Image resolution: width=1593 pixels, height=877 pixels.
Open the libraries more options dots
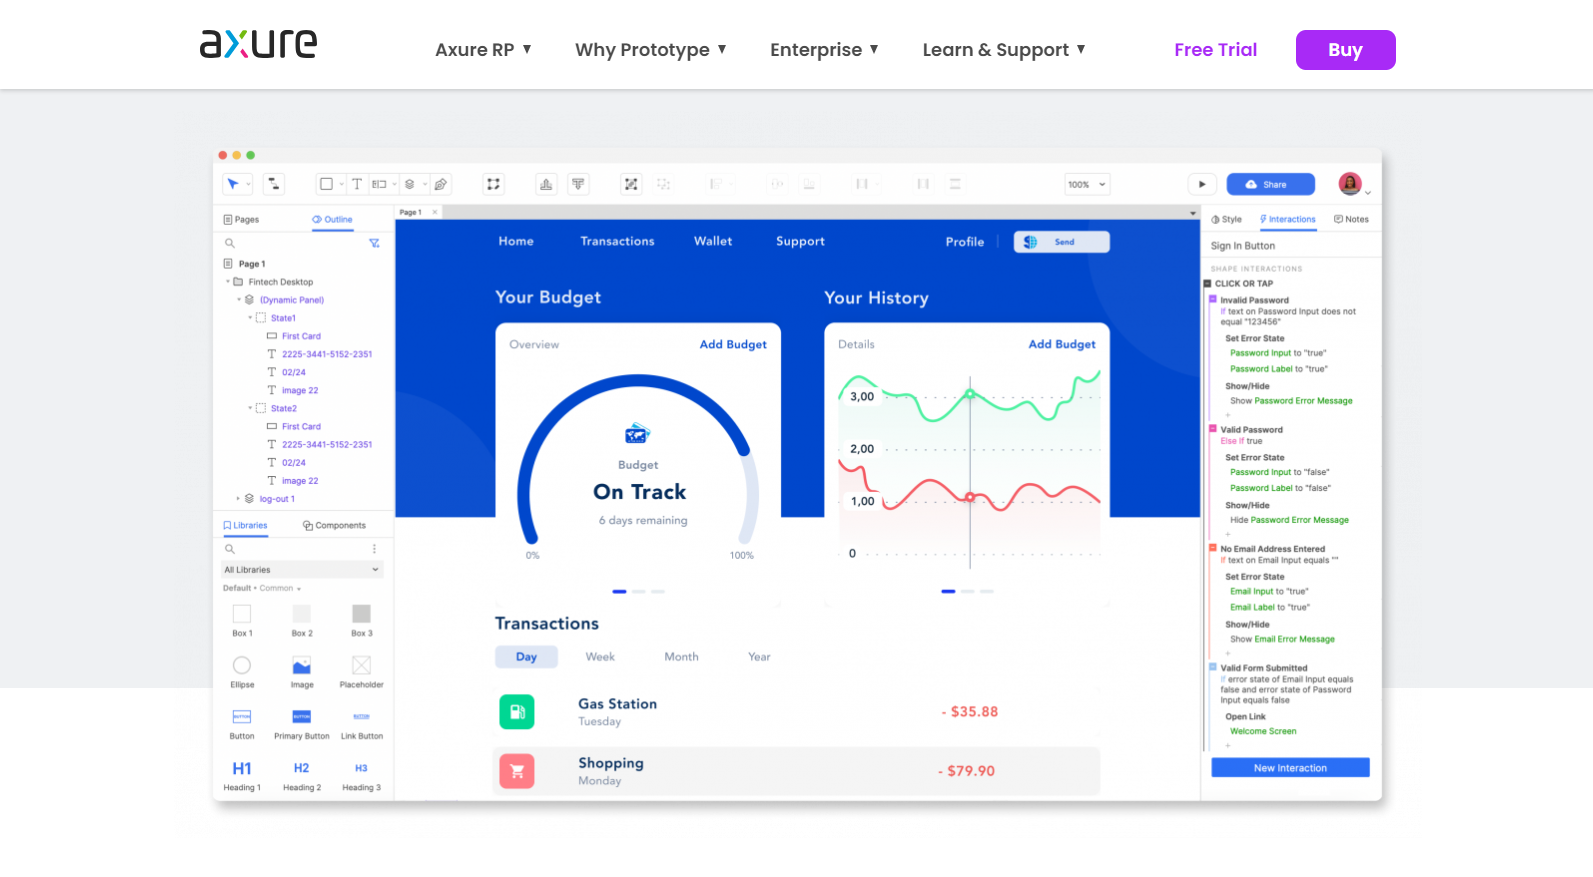click(375, 549)
